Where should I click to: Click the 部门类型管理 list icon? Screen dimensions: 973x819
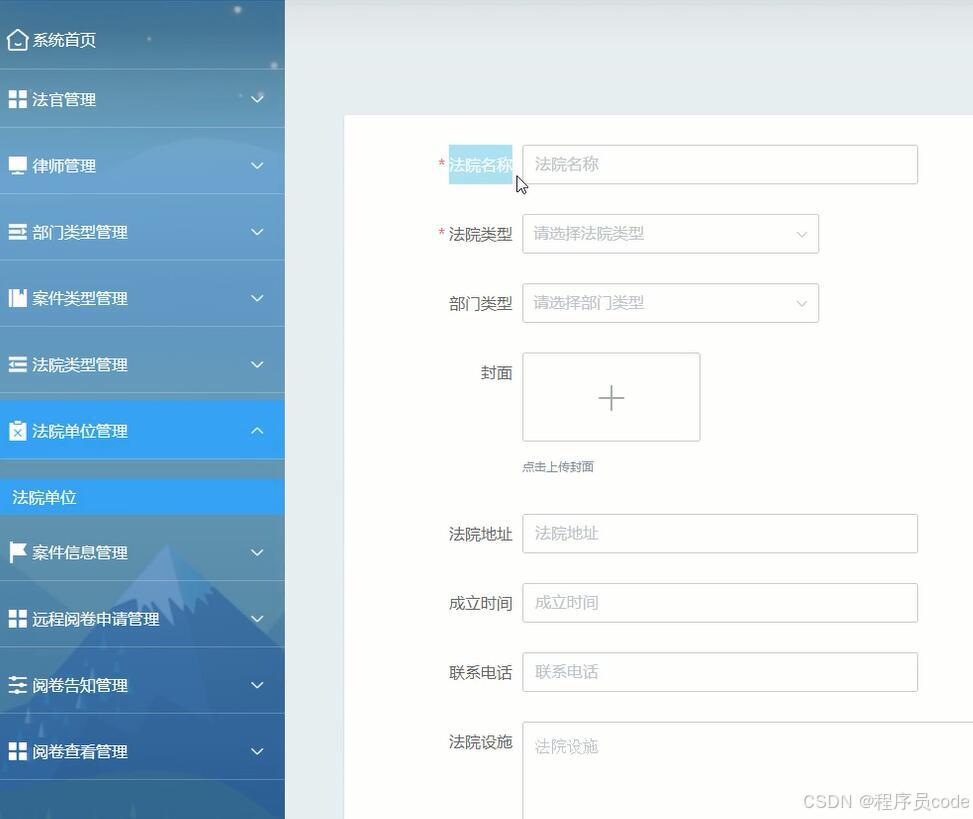click(17, 230)
